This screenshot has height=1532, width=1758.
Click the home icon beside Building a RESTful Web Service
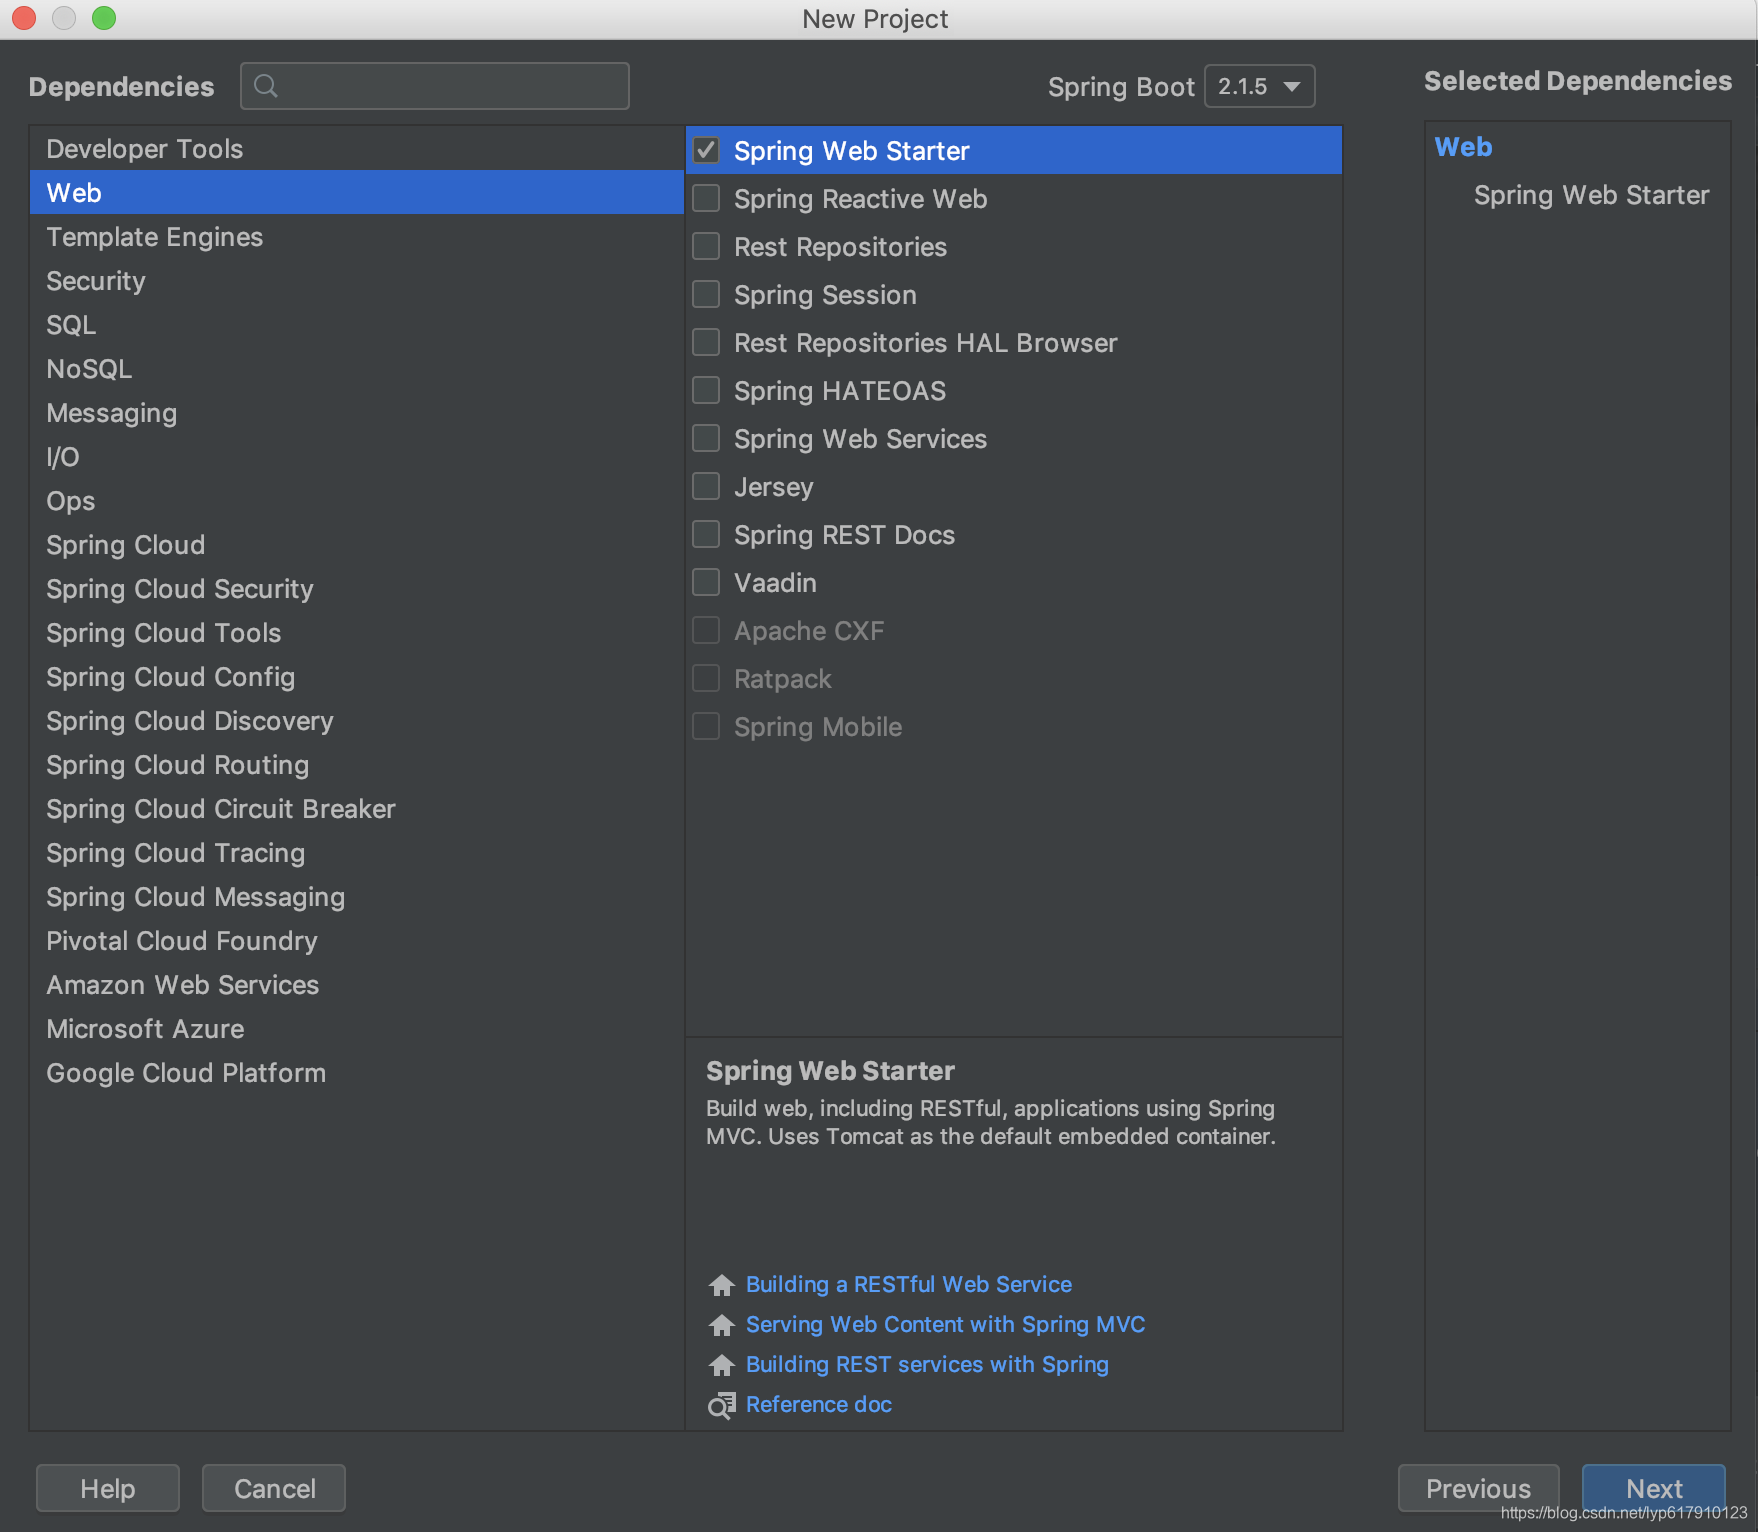721,1285
